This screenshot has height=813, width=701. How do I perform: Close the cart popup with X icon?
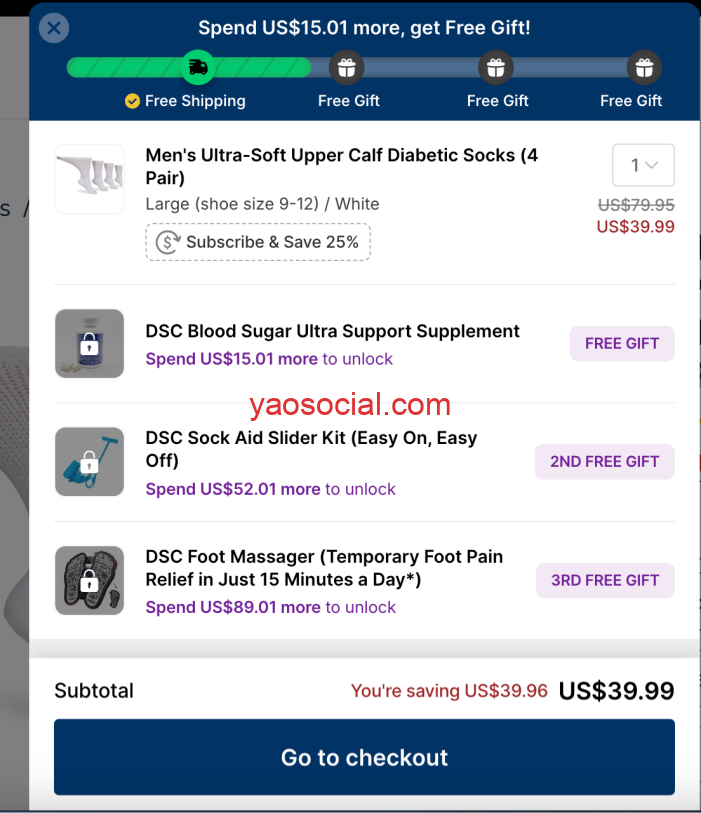pyautogui.click(x=54, y=28)
